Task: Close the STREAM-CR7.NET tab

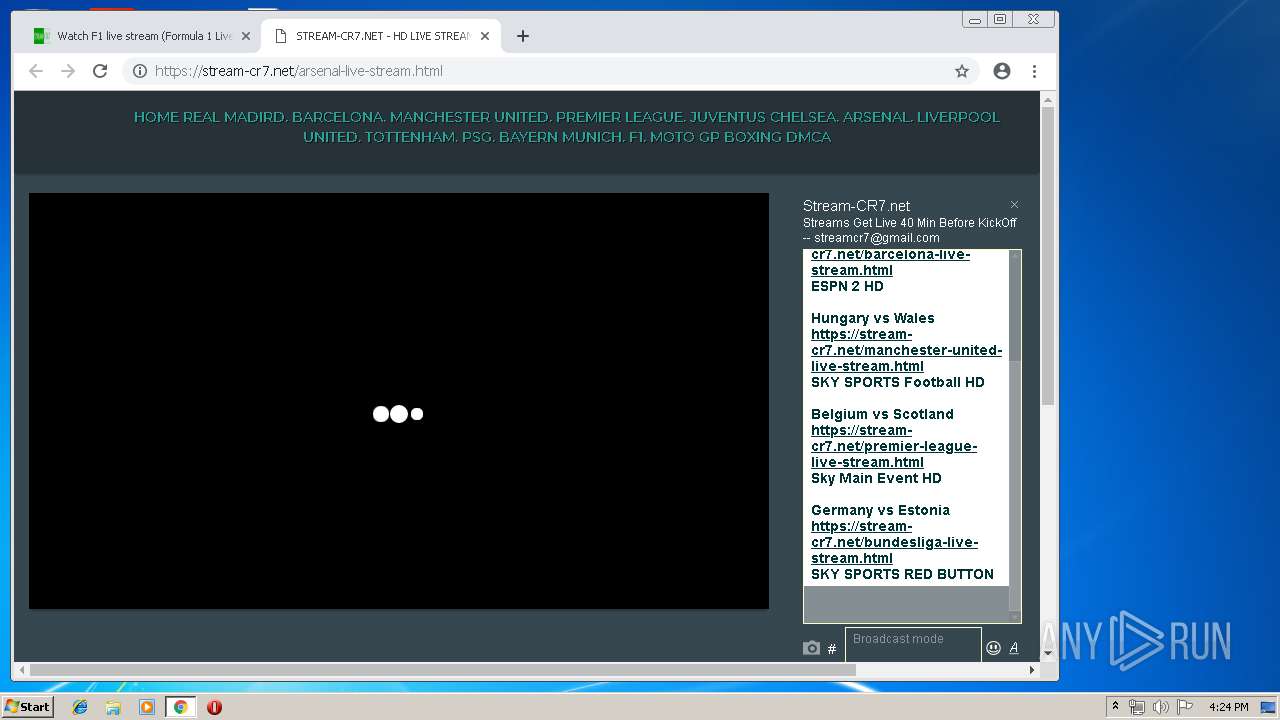Action: [485, 36]
